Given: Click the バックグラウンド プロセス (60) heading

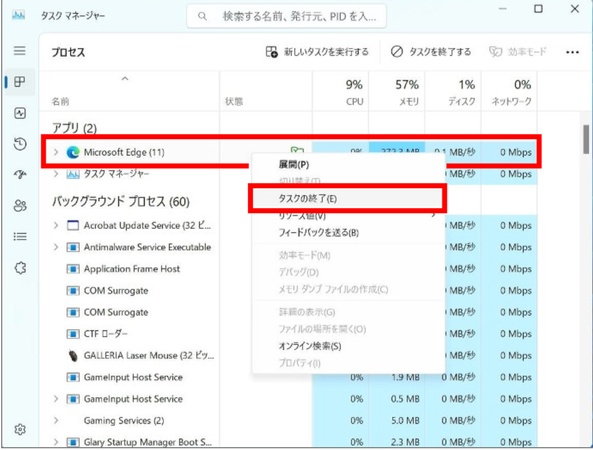Looking at the screenshot, I should click(120, 202).
